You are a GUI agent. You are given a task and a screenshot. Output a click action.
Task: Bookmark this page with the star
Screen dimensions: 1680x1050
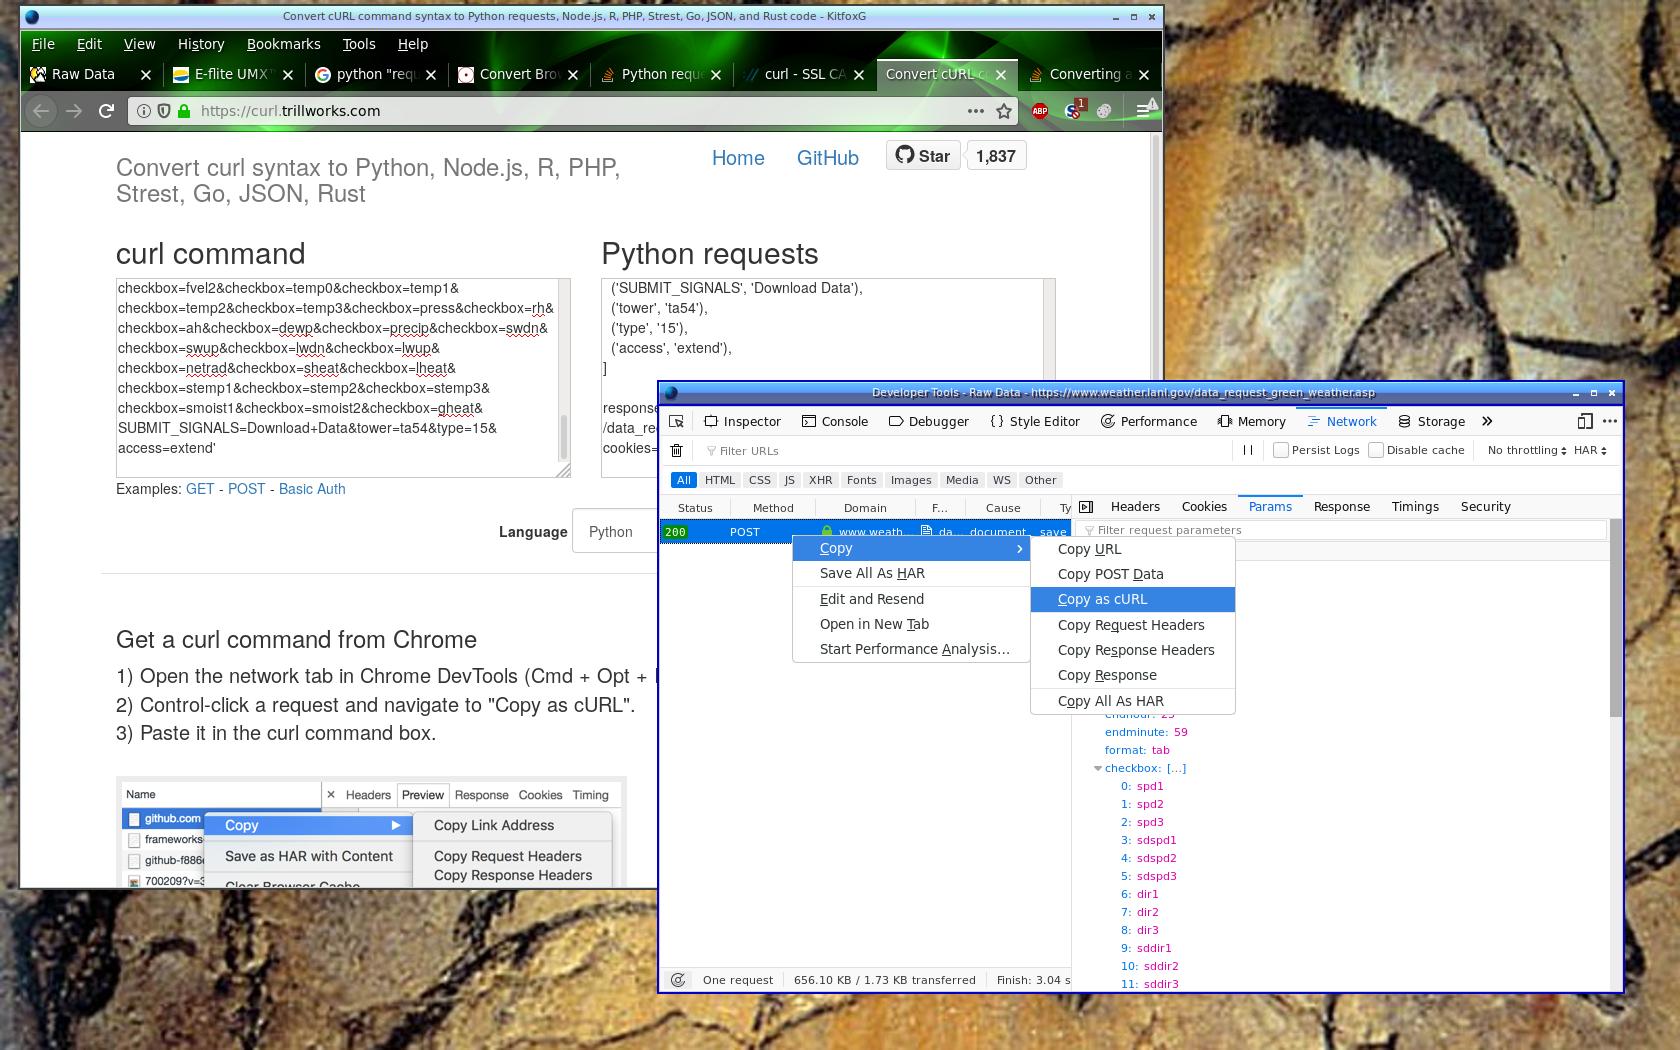point(1004,111)
